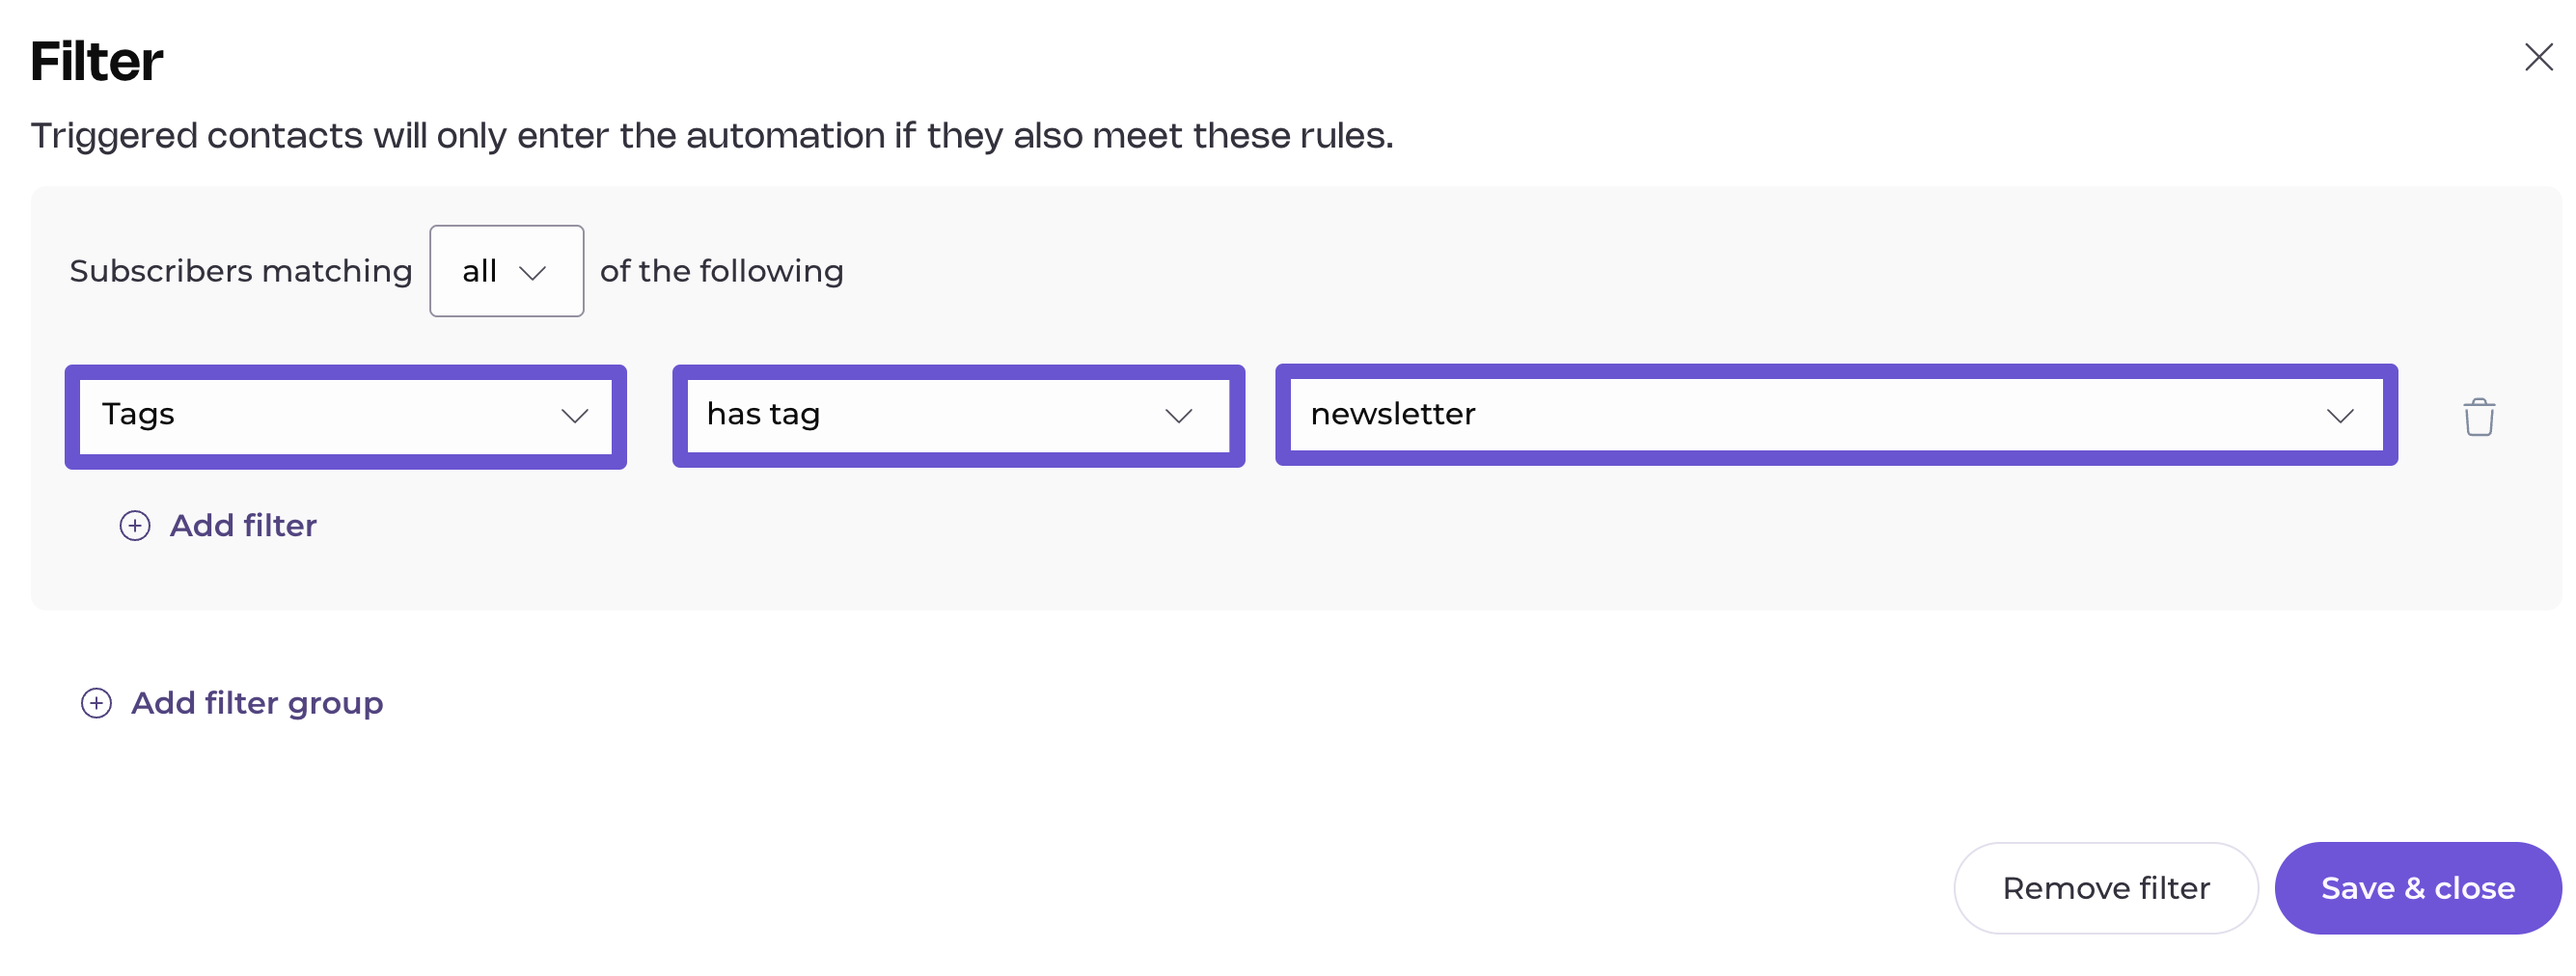Click the plus icon beside Add filter

click(135, 526)
